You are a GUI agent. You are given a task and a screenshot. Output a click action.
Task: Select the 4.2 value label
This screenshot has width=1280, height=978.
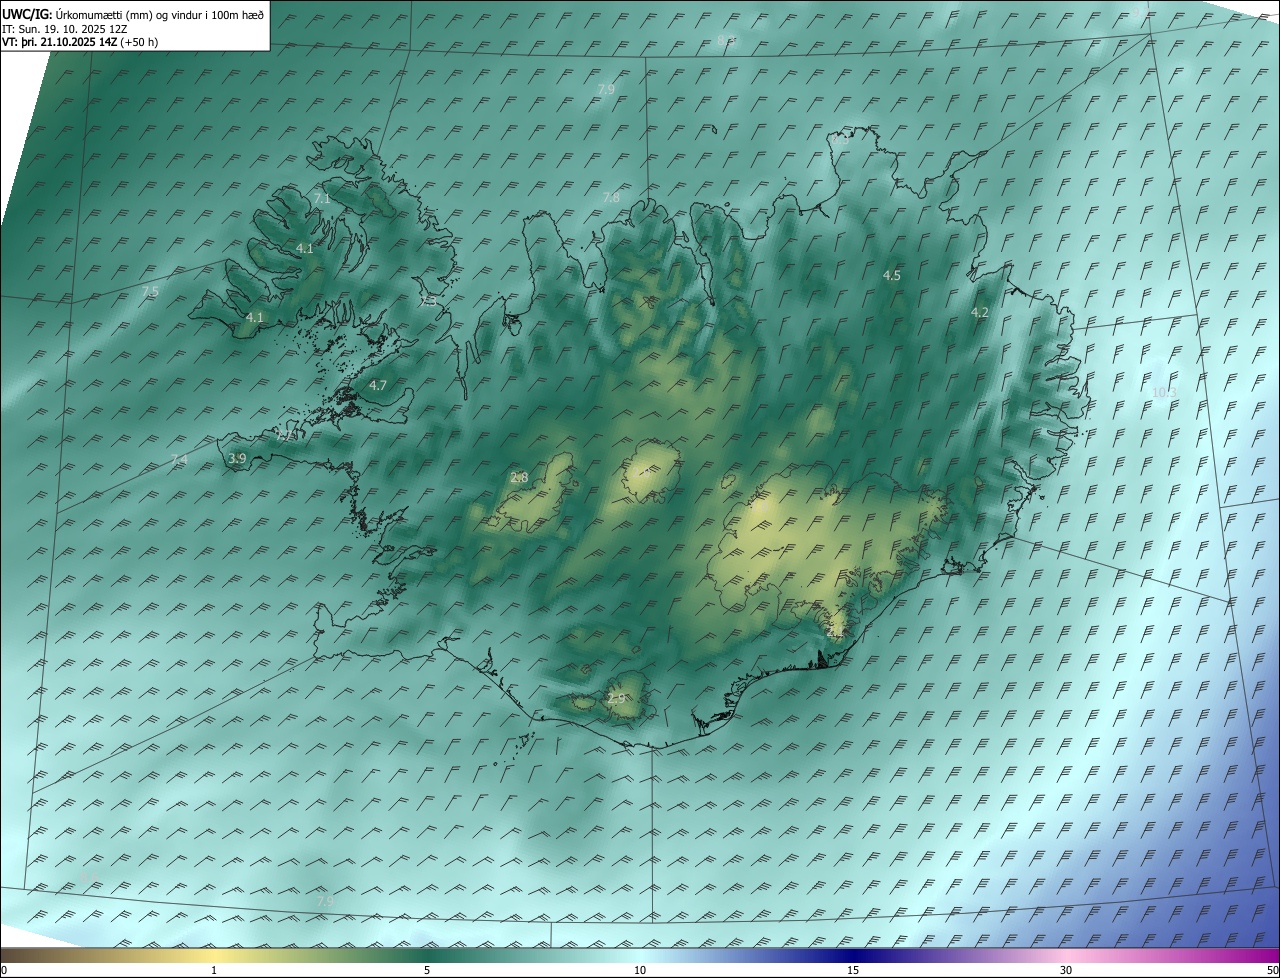980,313
